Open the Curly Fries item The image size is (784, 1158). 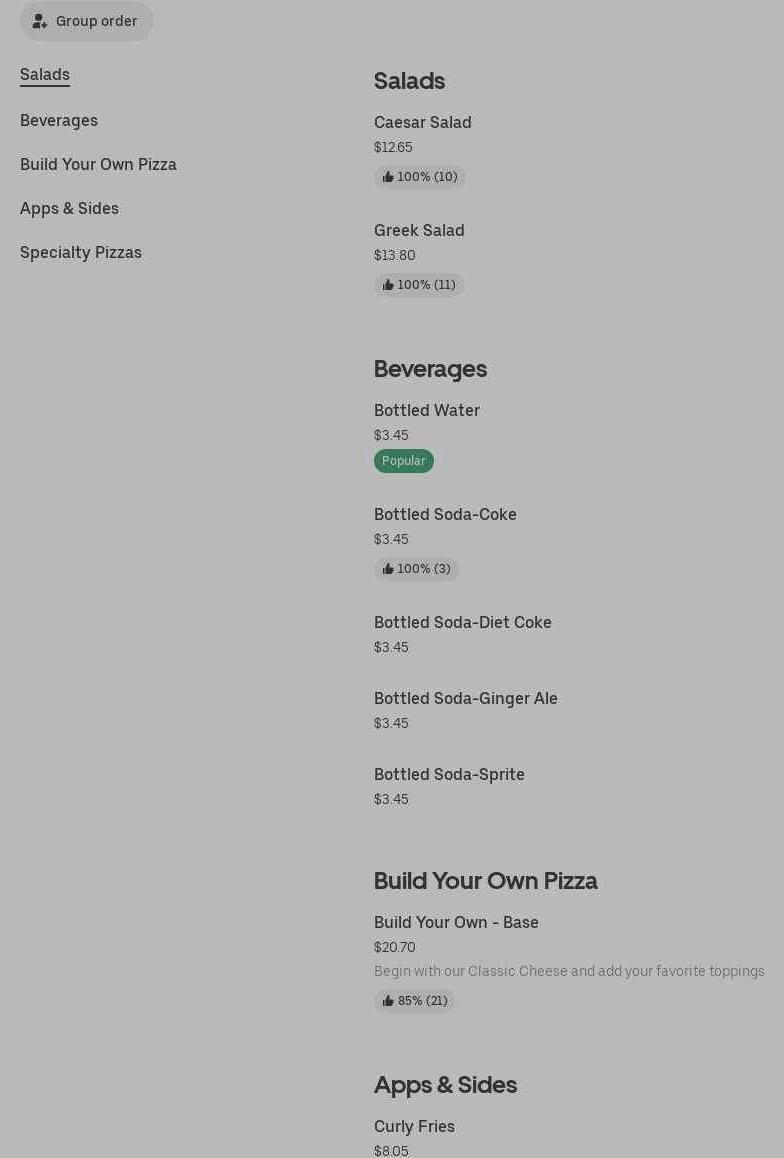click(414, 1126)
